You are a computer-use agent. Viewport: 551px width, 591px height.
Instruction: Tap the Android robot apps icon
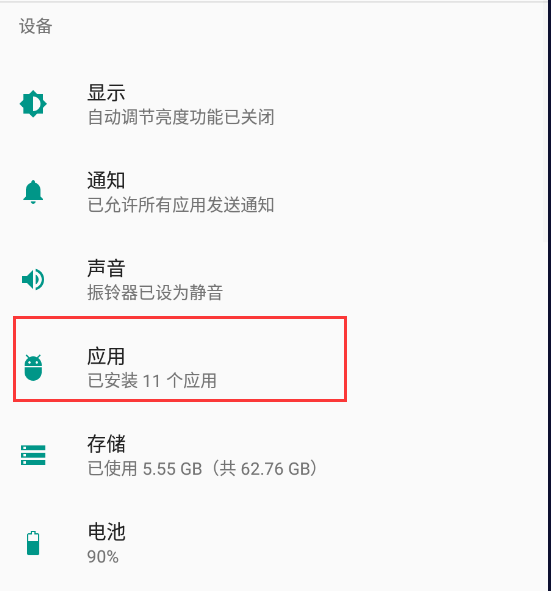coord(33,367)
